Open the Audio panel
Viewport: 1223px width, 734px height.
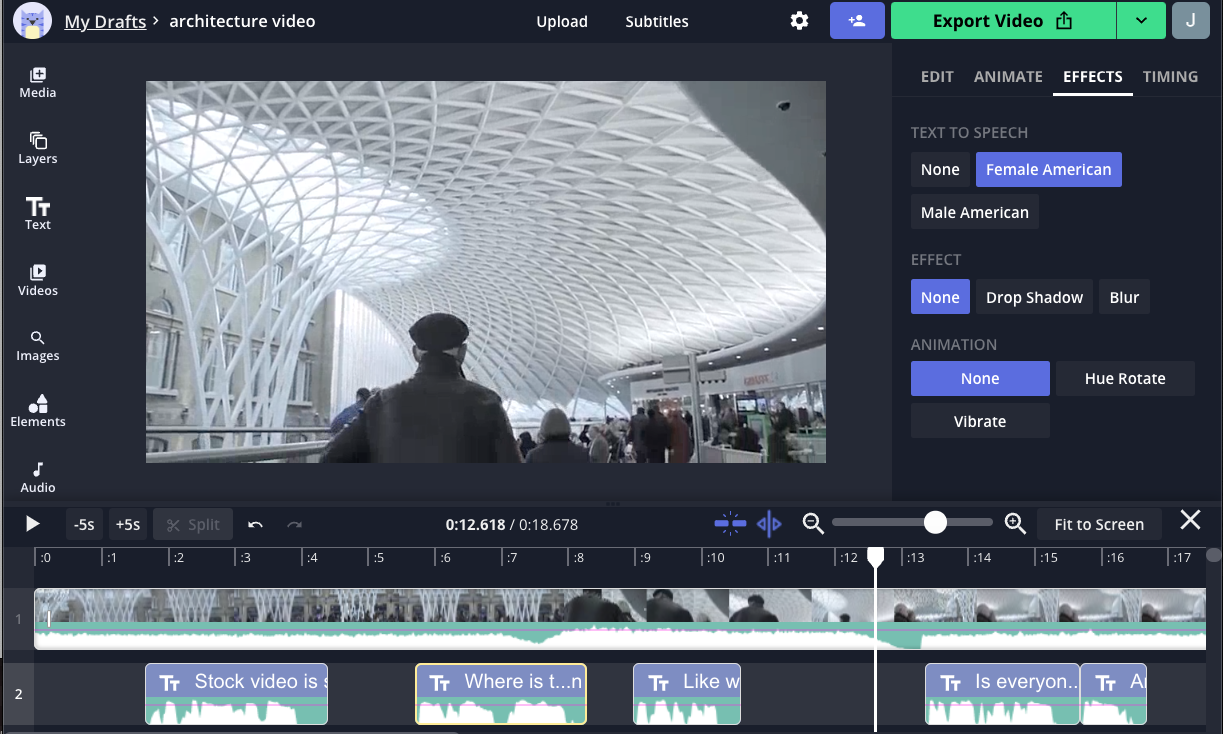[x=38, y=477]
